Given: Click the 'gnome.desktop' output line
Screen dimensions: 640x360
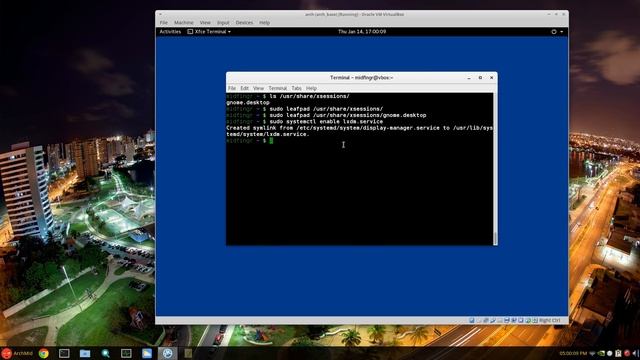Looking at the screenshot, I should [x=248, y=102].
